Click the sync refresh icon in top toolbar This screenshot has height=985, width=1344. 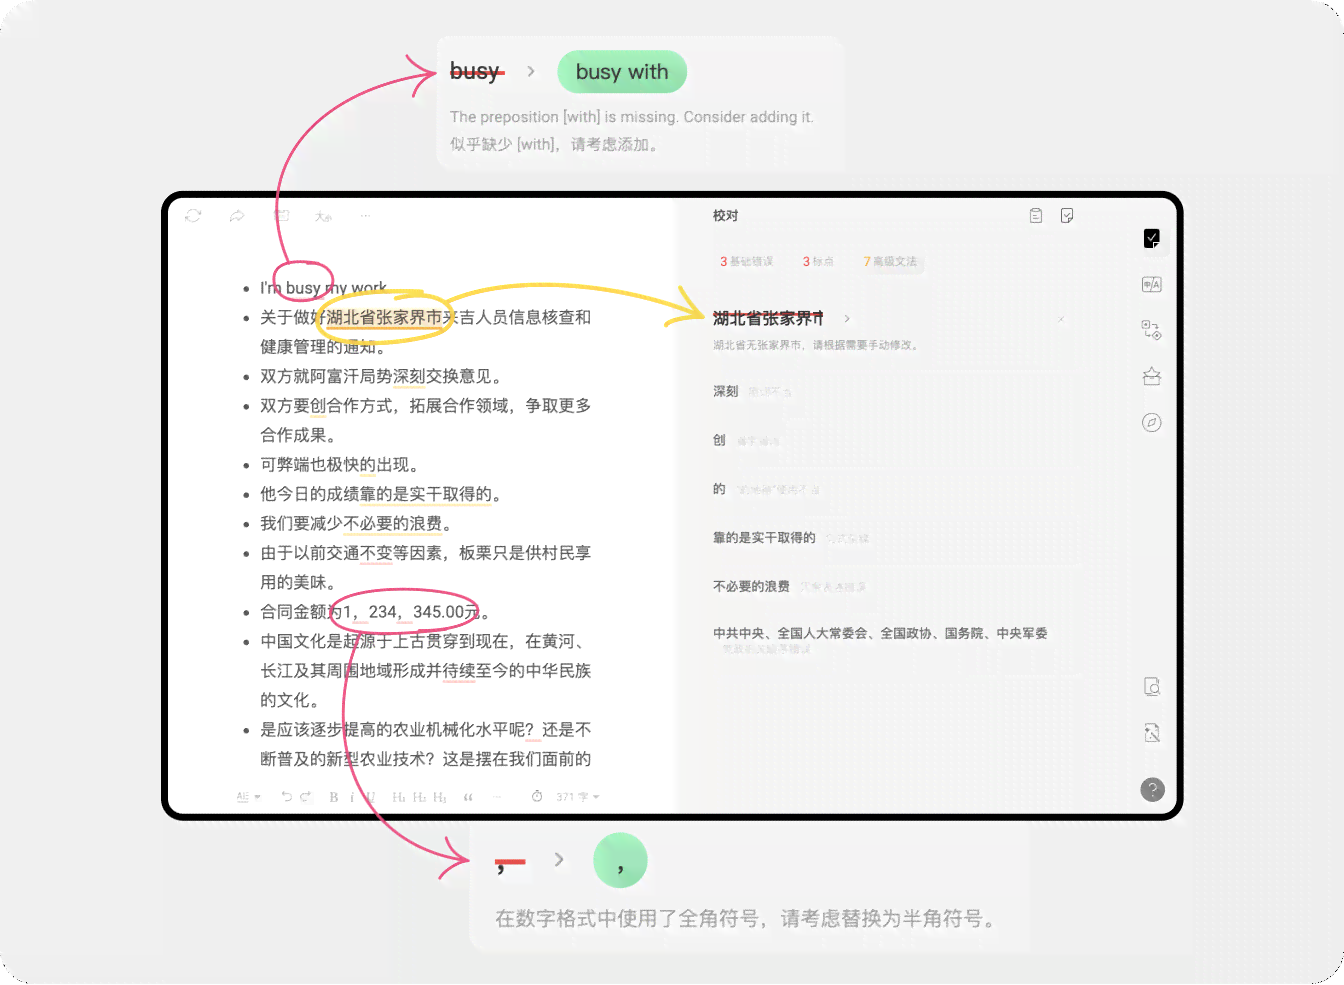194,216
